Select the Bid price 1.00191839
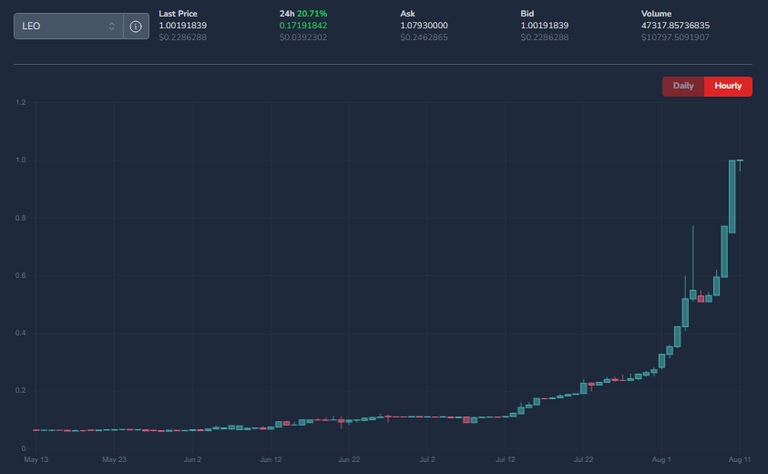 pos(545,25)
